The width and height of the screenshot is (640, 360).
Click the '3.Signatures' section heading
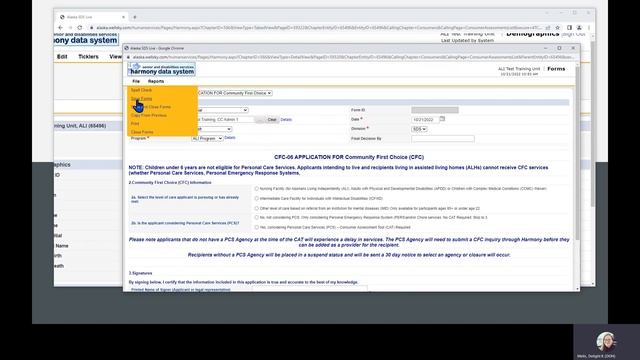coord(140,273)
